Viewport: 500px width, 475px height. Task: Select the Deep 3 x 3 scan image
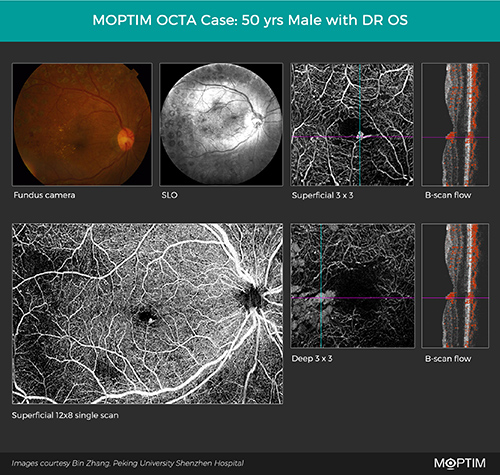point(352,286)
